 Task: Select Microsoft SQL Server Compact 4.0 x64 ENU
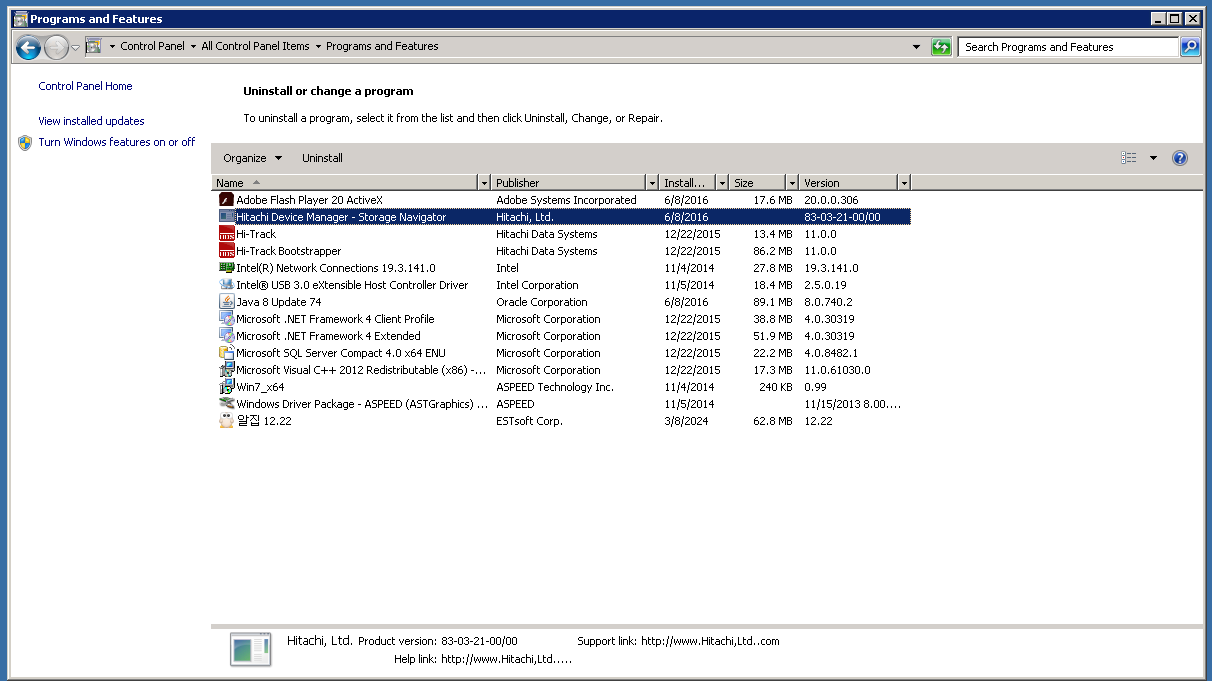click(340, 353)
